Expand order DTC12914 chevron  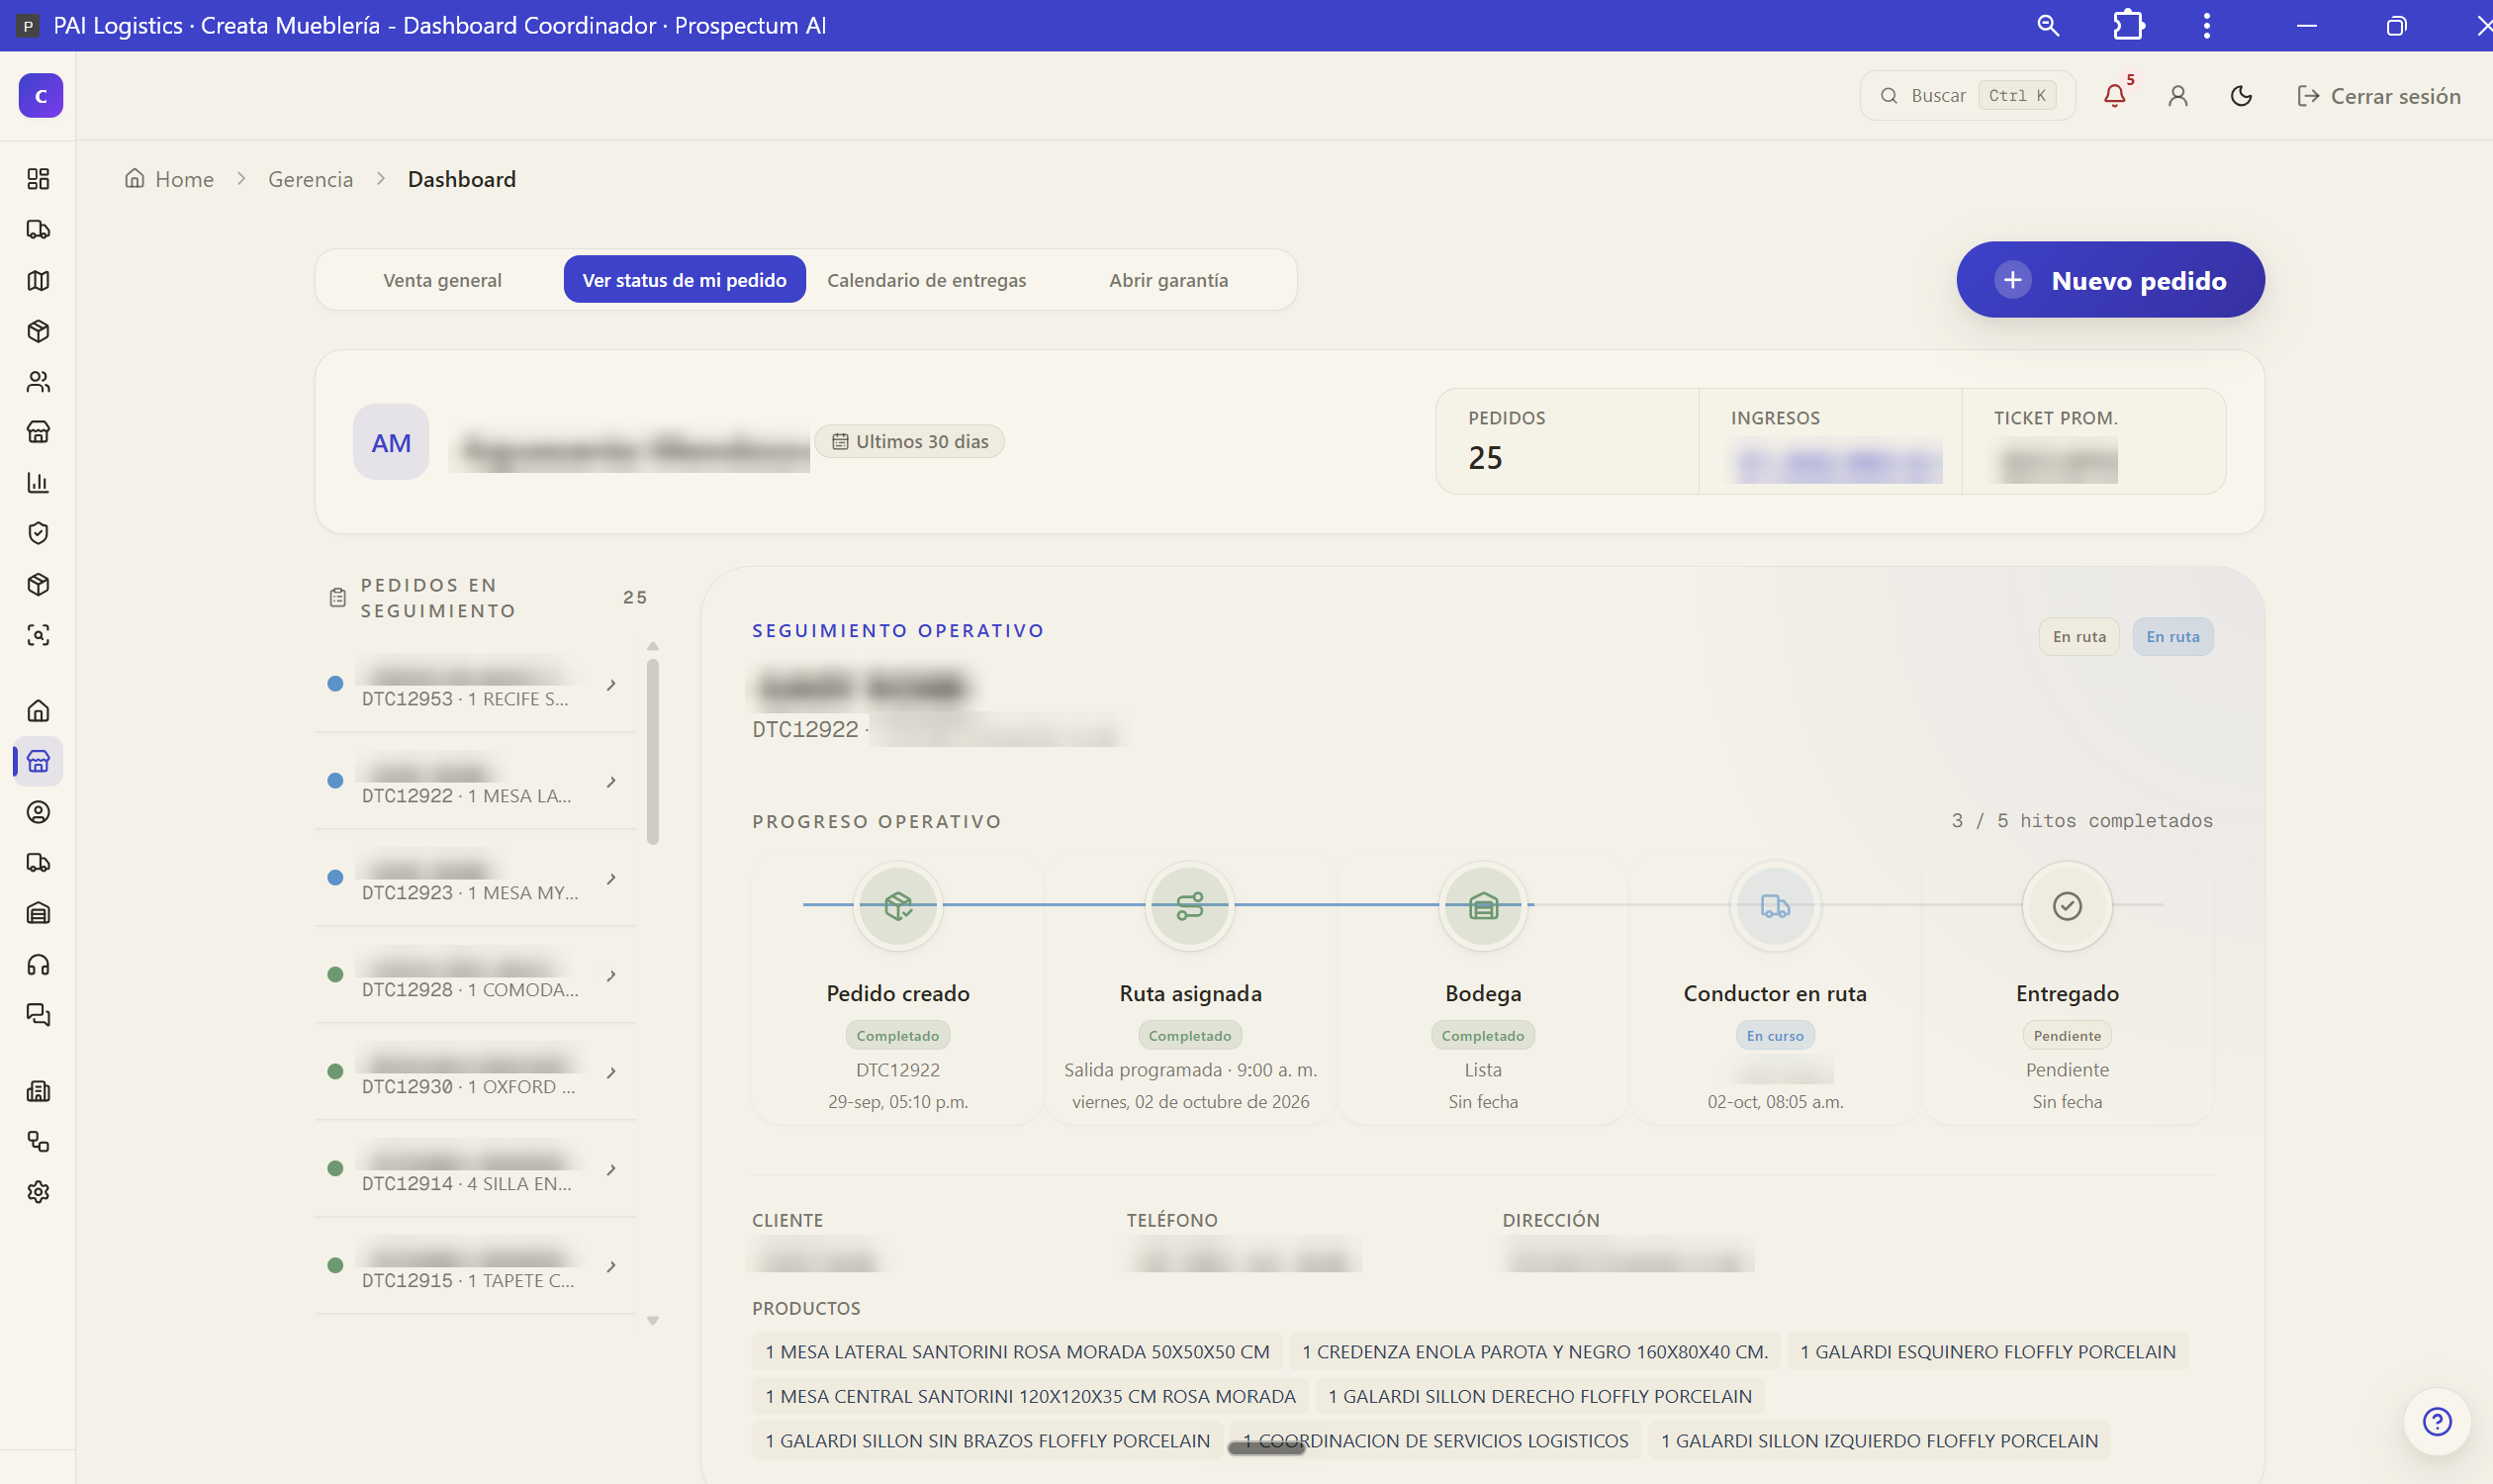pos(611,1170)
